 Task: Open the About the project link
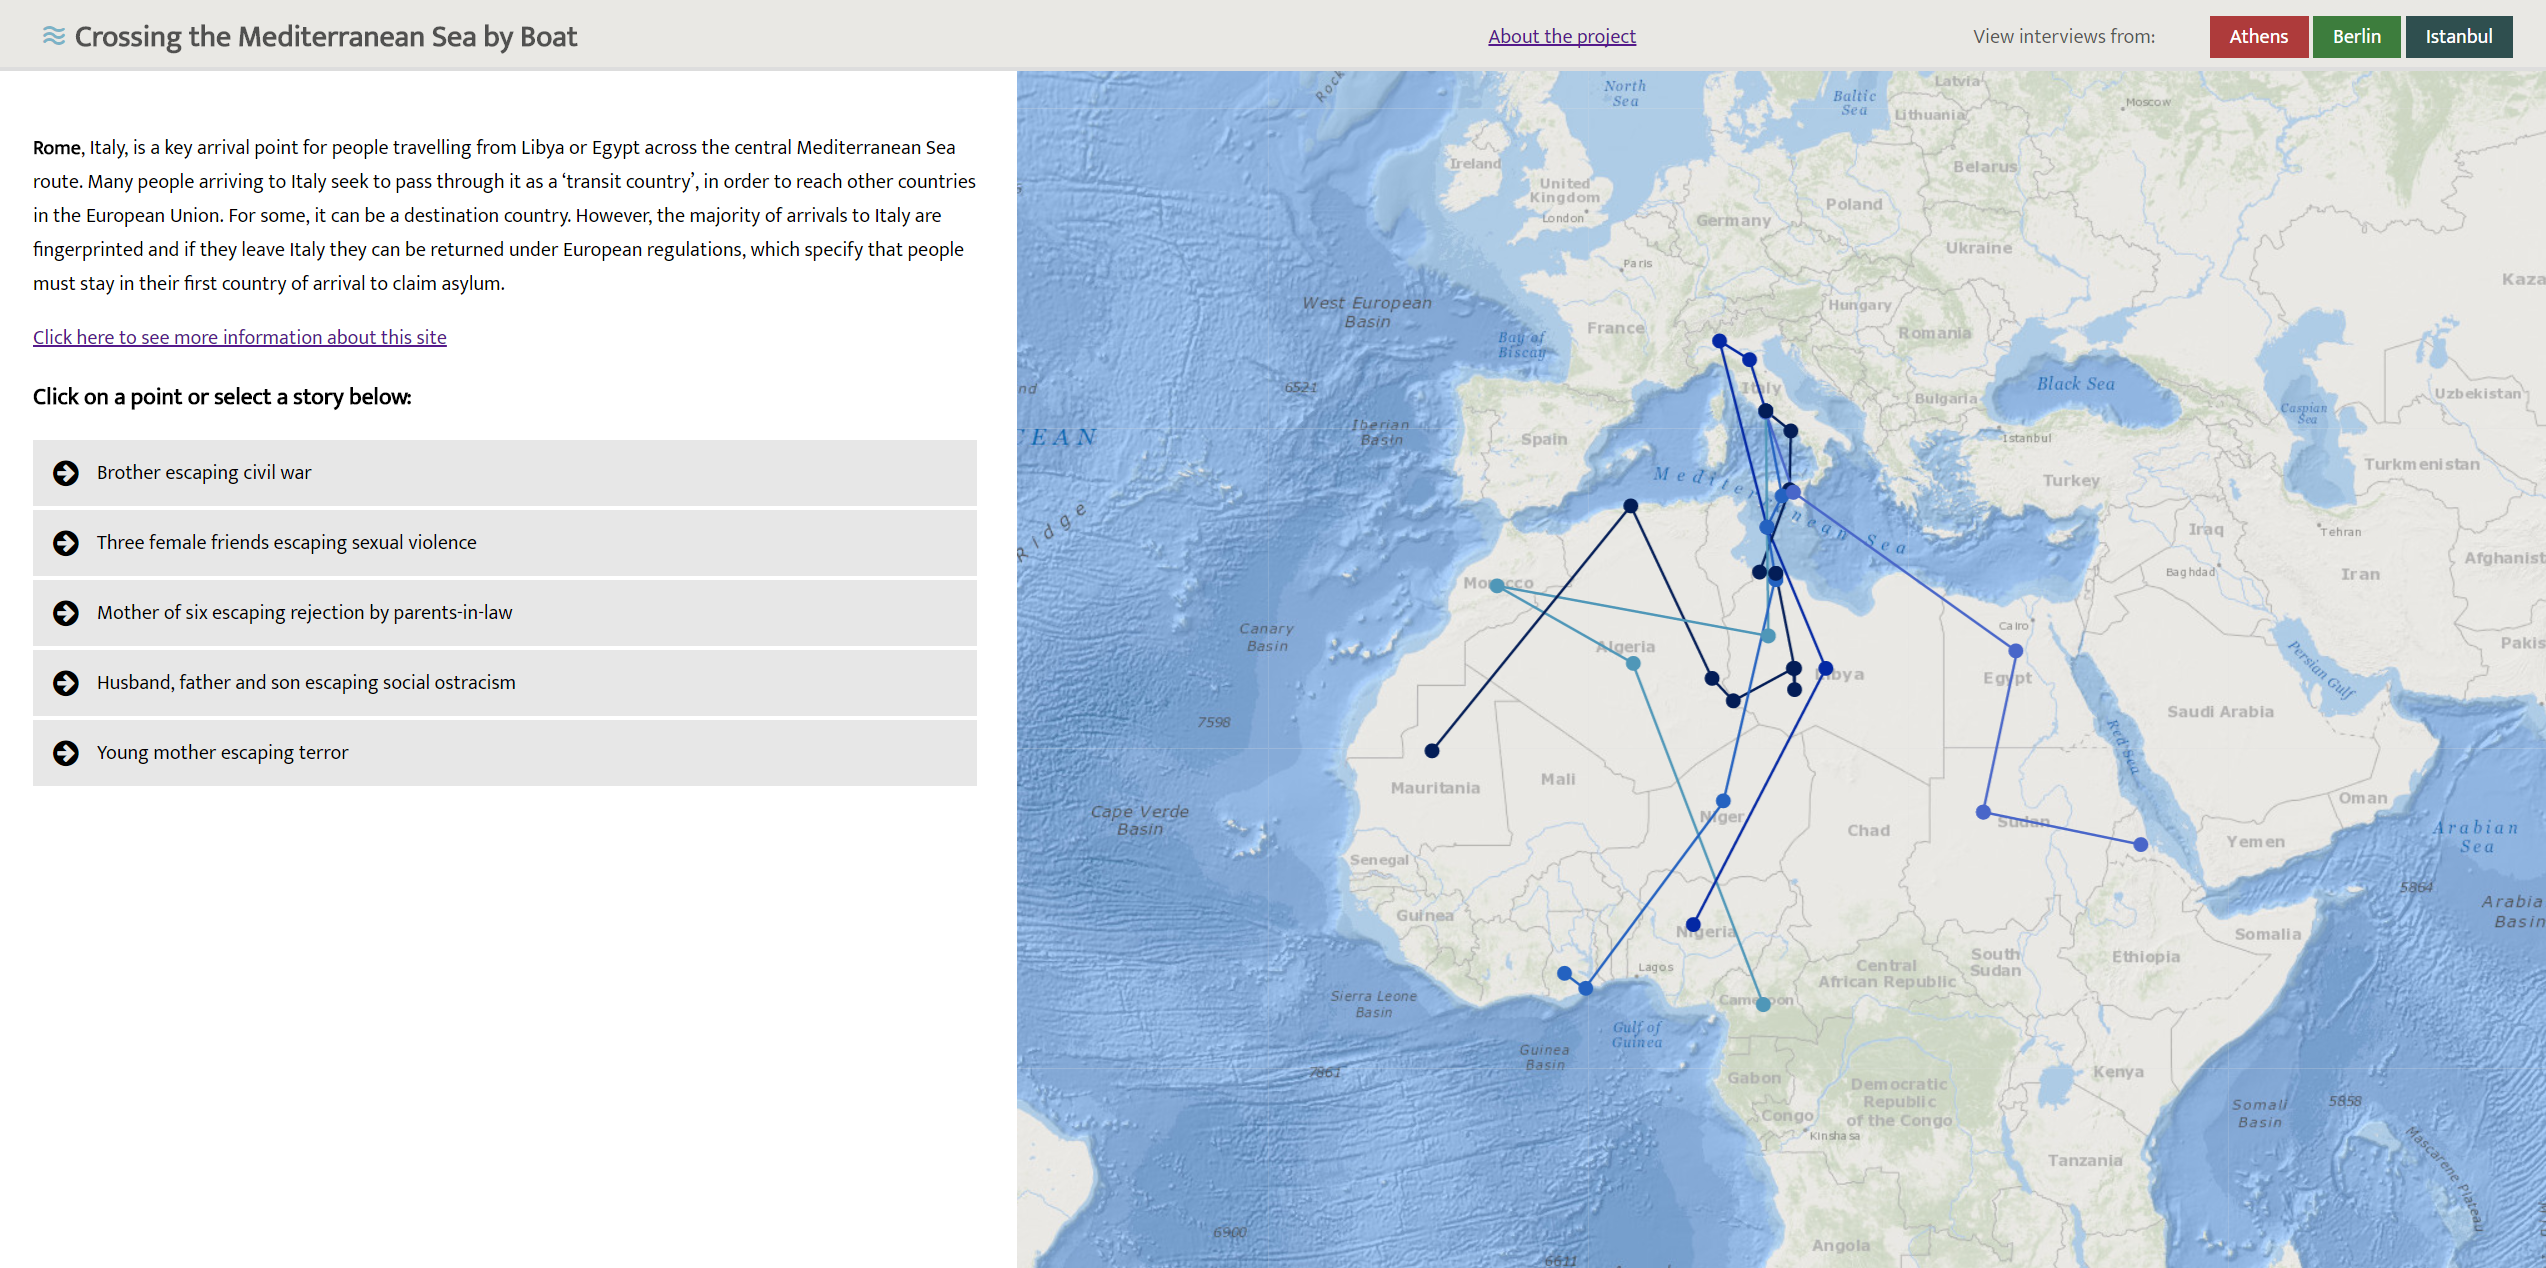tap(1561, 37)
